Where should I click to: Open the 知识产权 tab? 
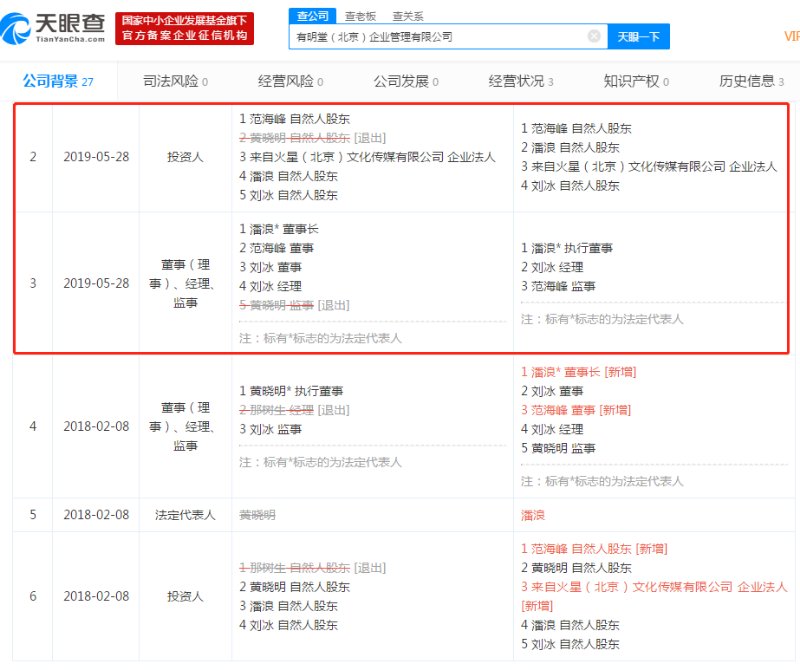tap(636, 81)
